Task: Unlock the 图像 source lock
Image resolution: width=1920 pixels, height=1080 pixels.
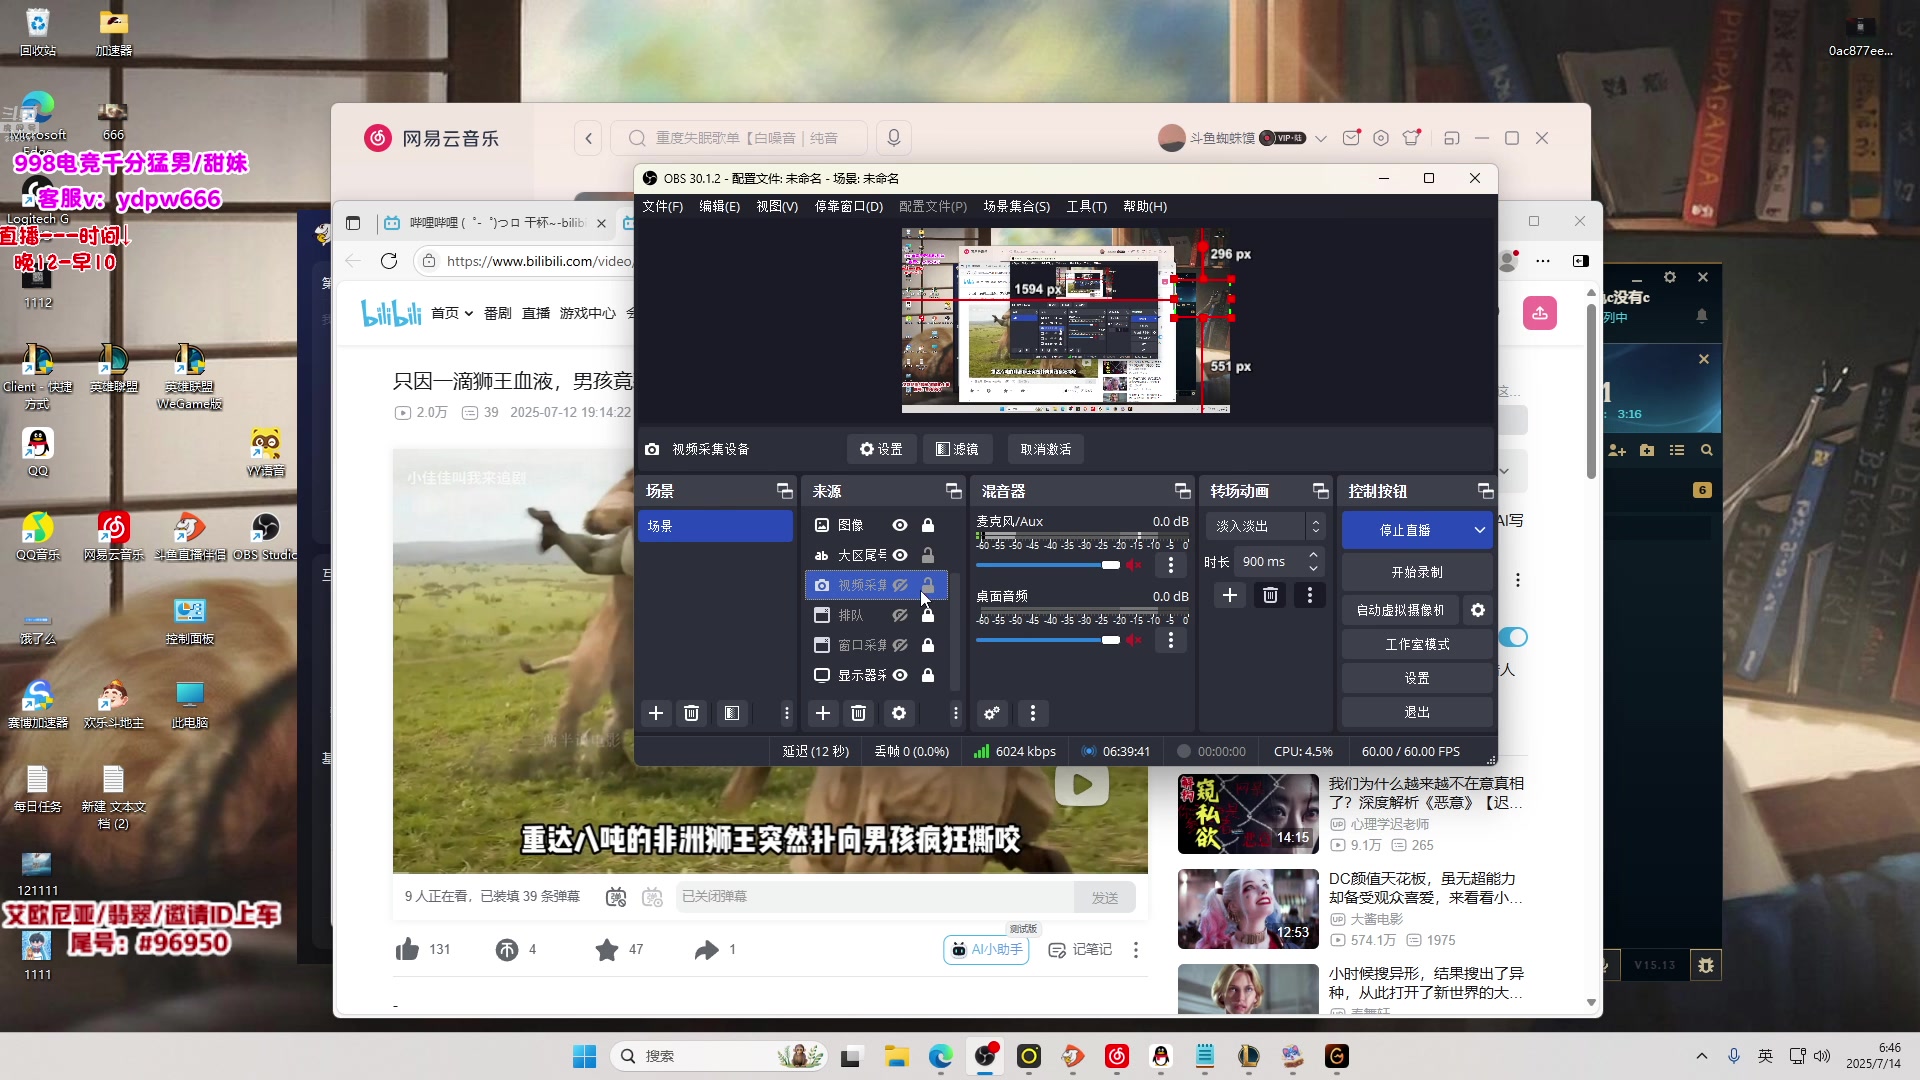Action: (928, 525)
